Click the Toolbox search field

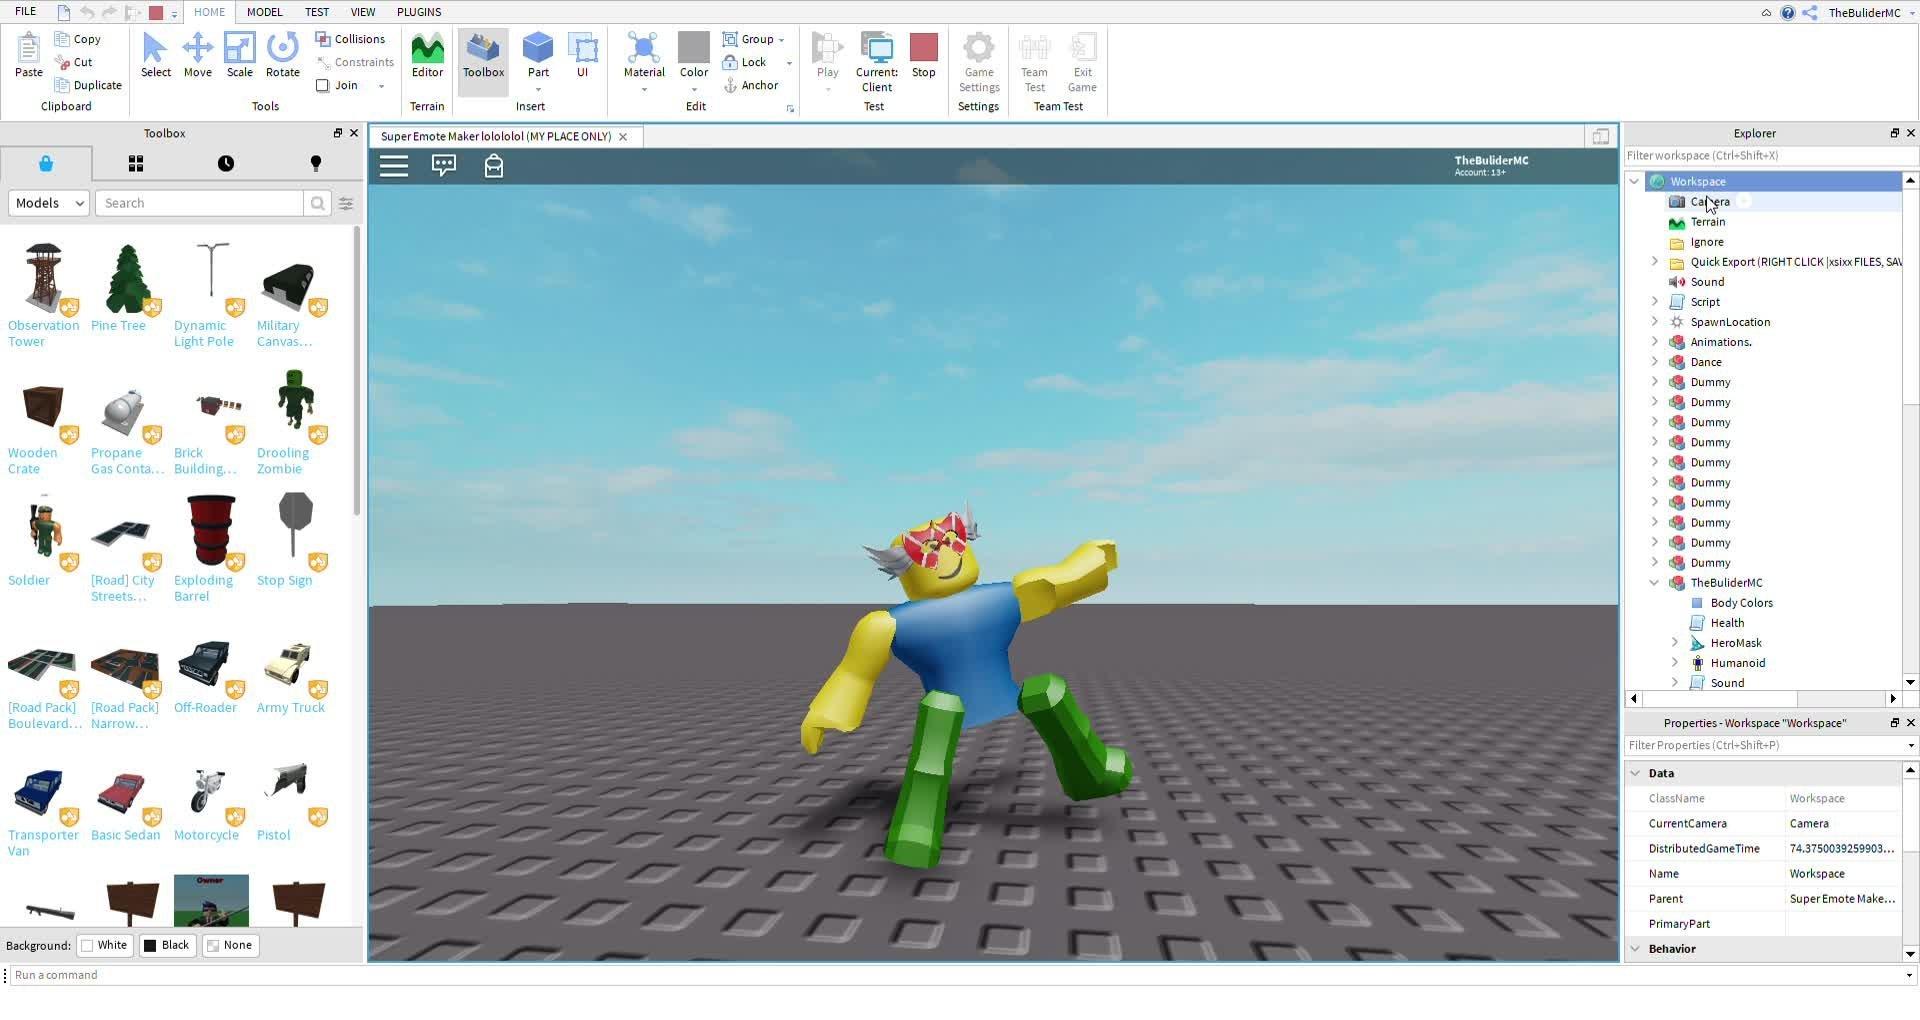click(x=199, y=203)
